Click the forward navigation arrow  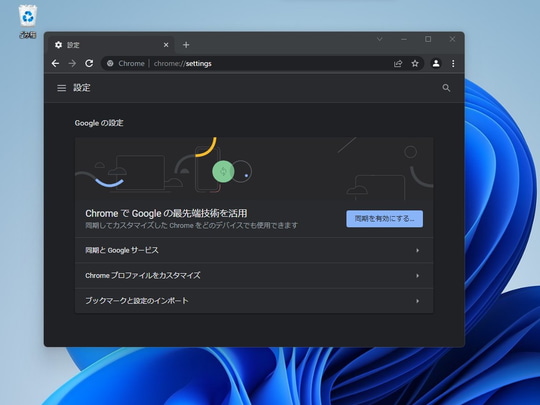(72, 63)
